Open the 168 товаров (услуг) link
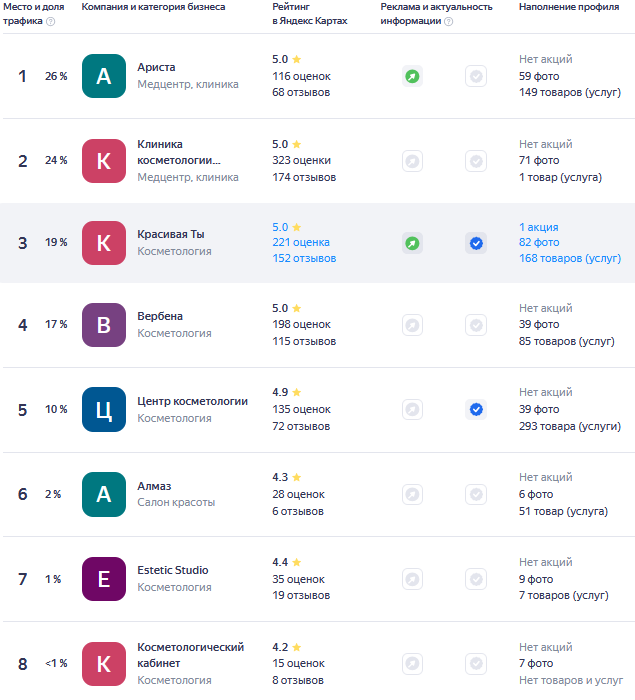 (569, 258)
